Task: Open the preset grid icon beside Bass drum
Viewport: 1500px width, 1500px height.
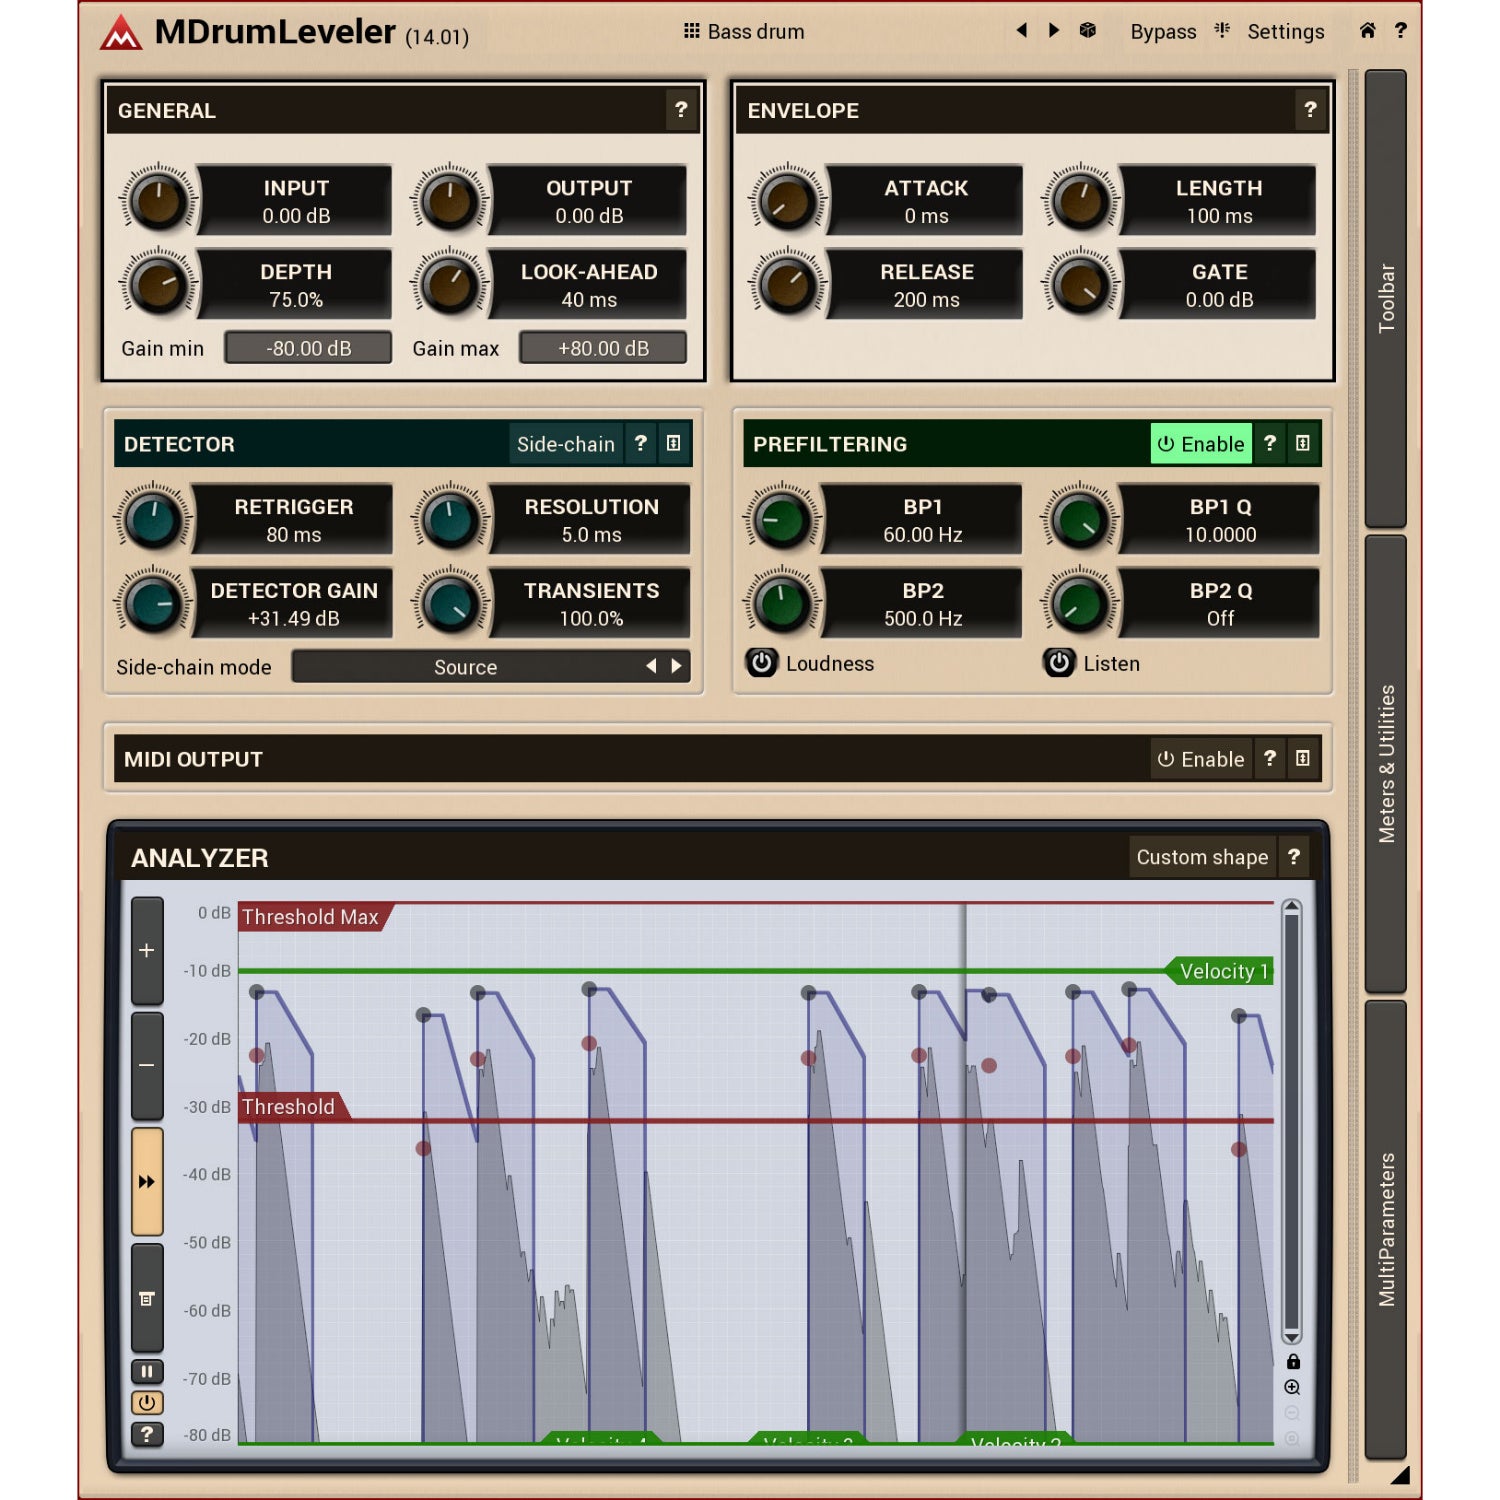Action: tap(691, 31)
